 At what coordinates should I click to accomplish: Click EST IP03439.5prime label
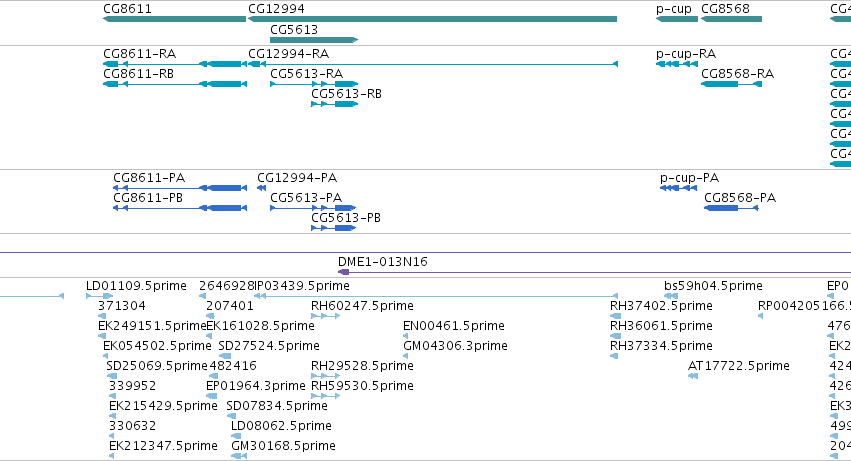tap(302, 286)
